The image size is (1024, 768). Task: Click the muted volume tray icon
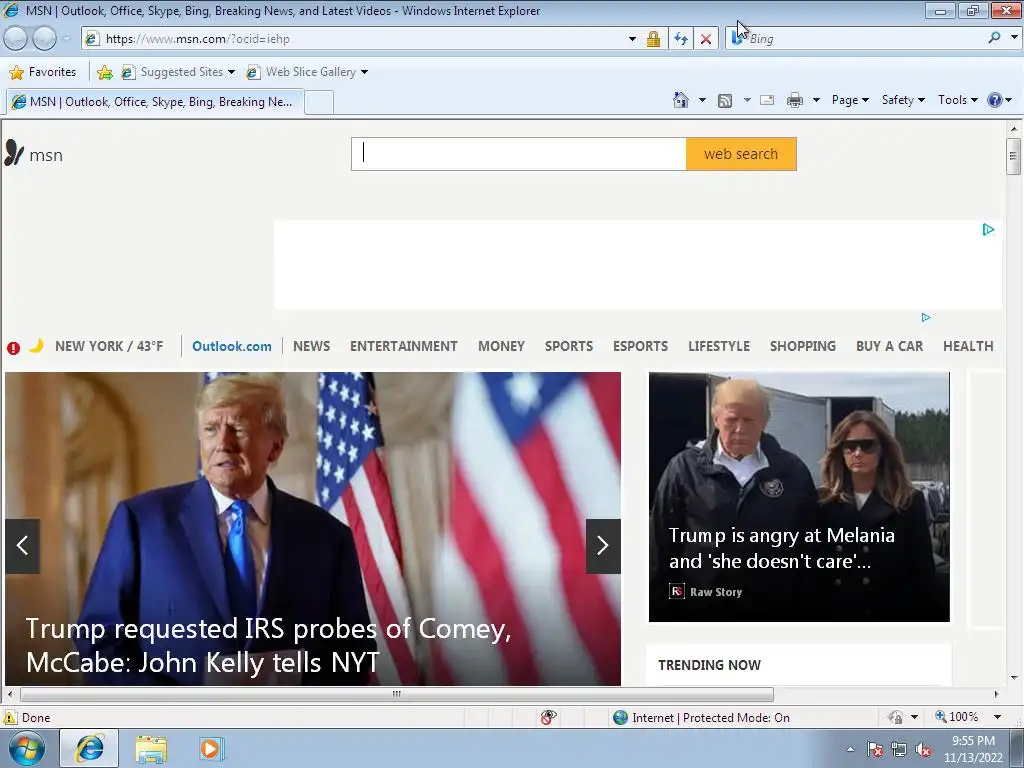(923, 750)
